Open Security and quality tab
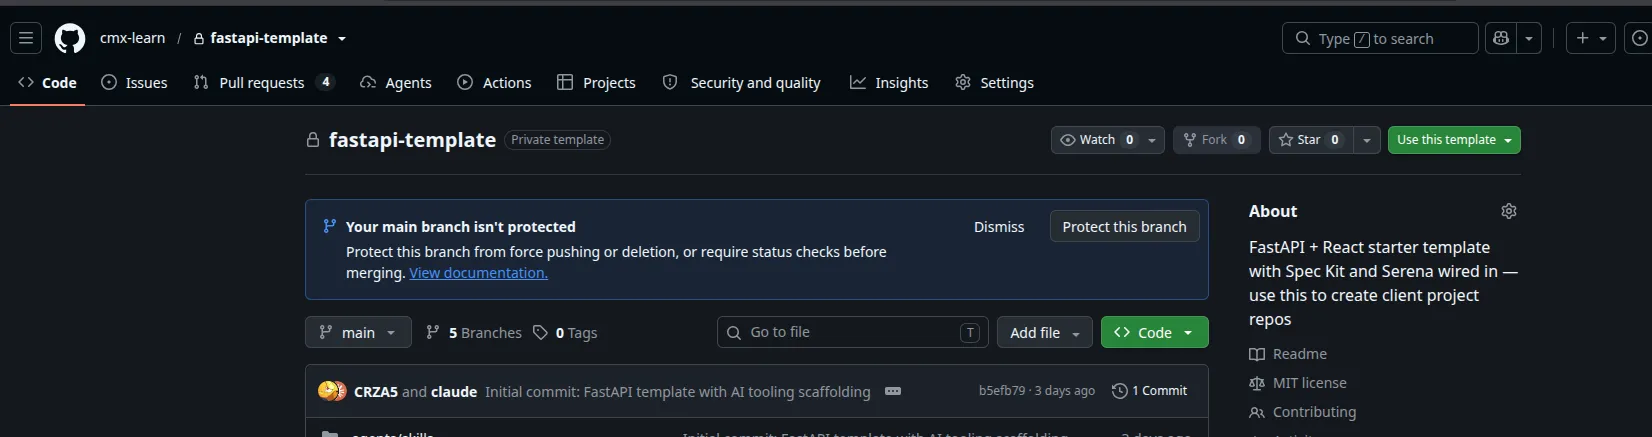 click(742, 82)
